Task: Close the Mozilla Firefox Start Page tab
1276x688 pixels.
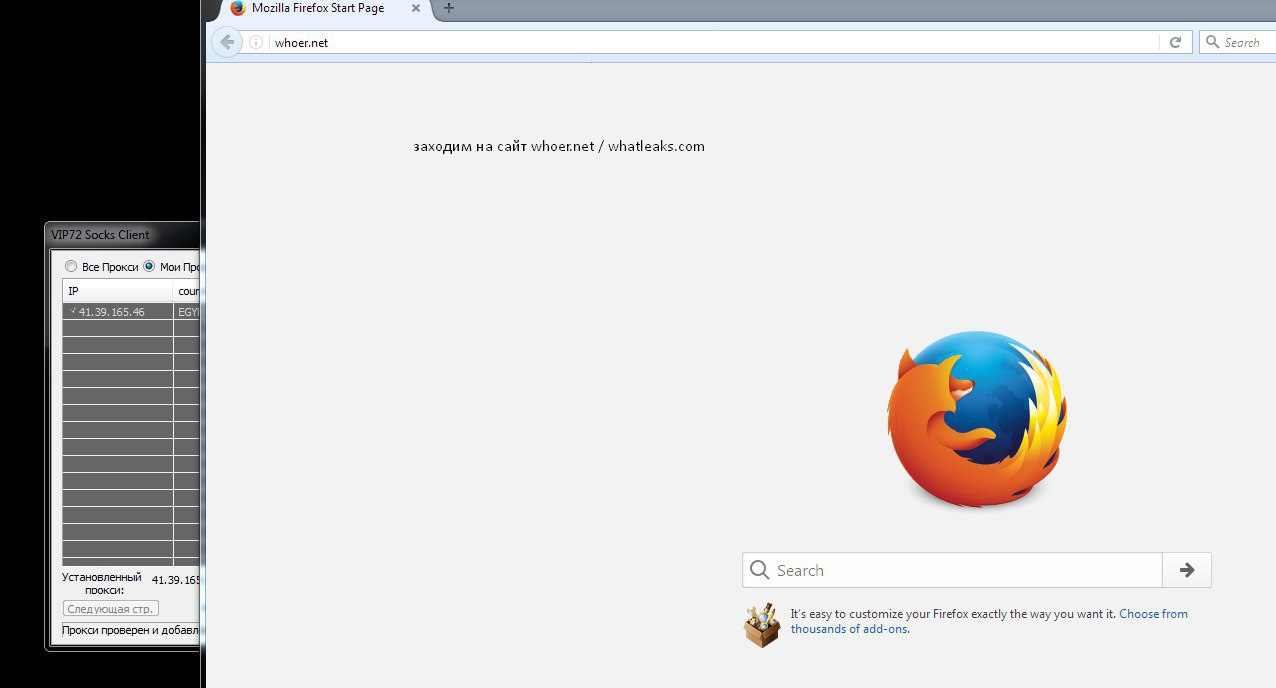Action: click(416, 8)
